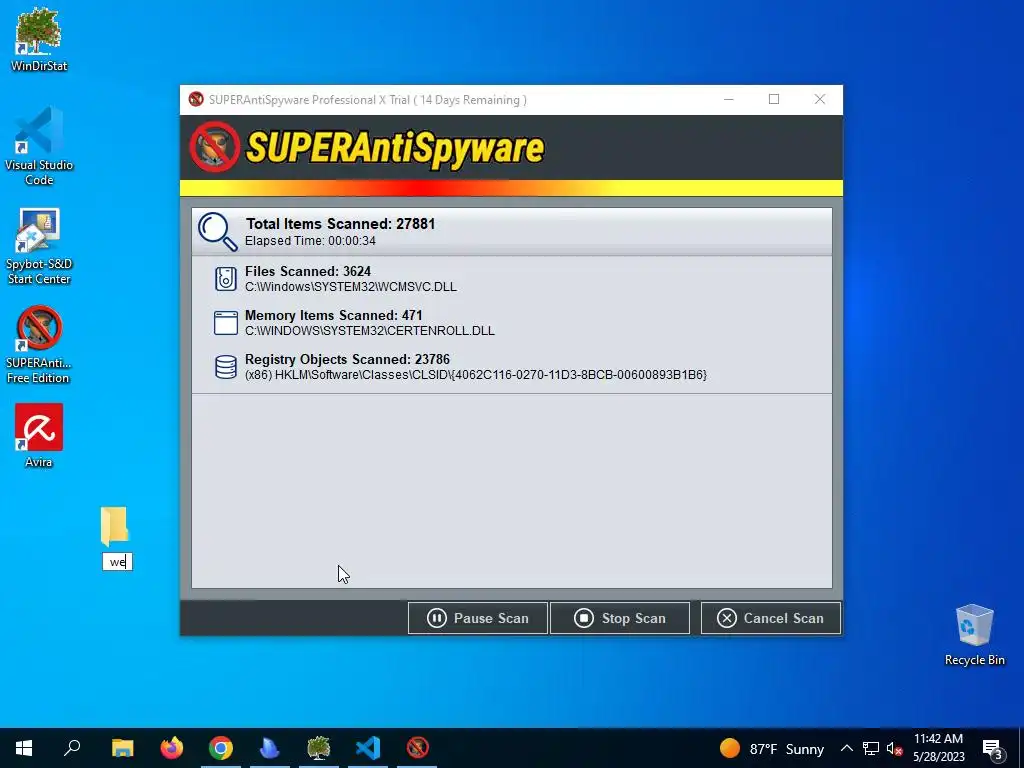Click the magnifying glass scan icon
The image size is (1024, 768).
[217, 231]
